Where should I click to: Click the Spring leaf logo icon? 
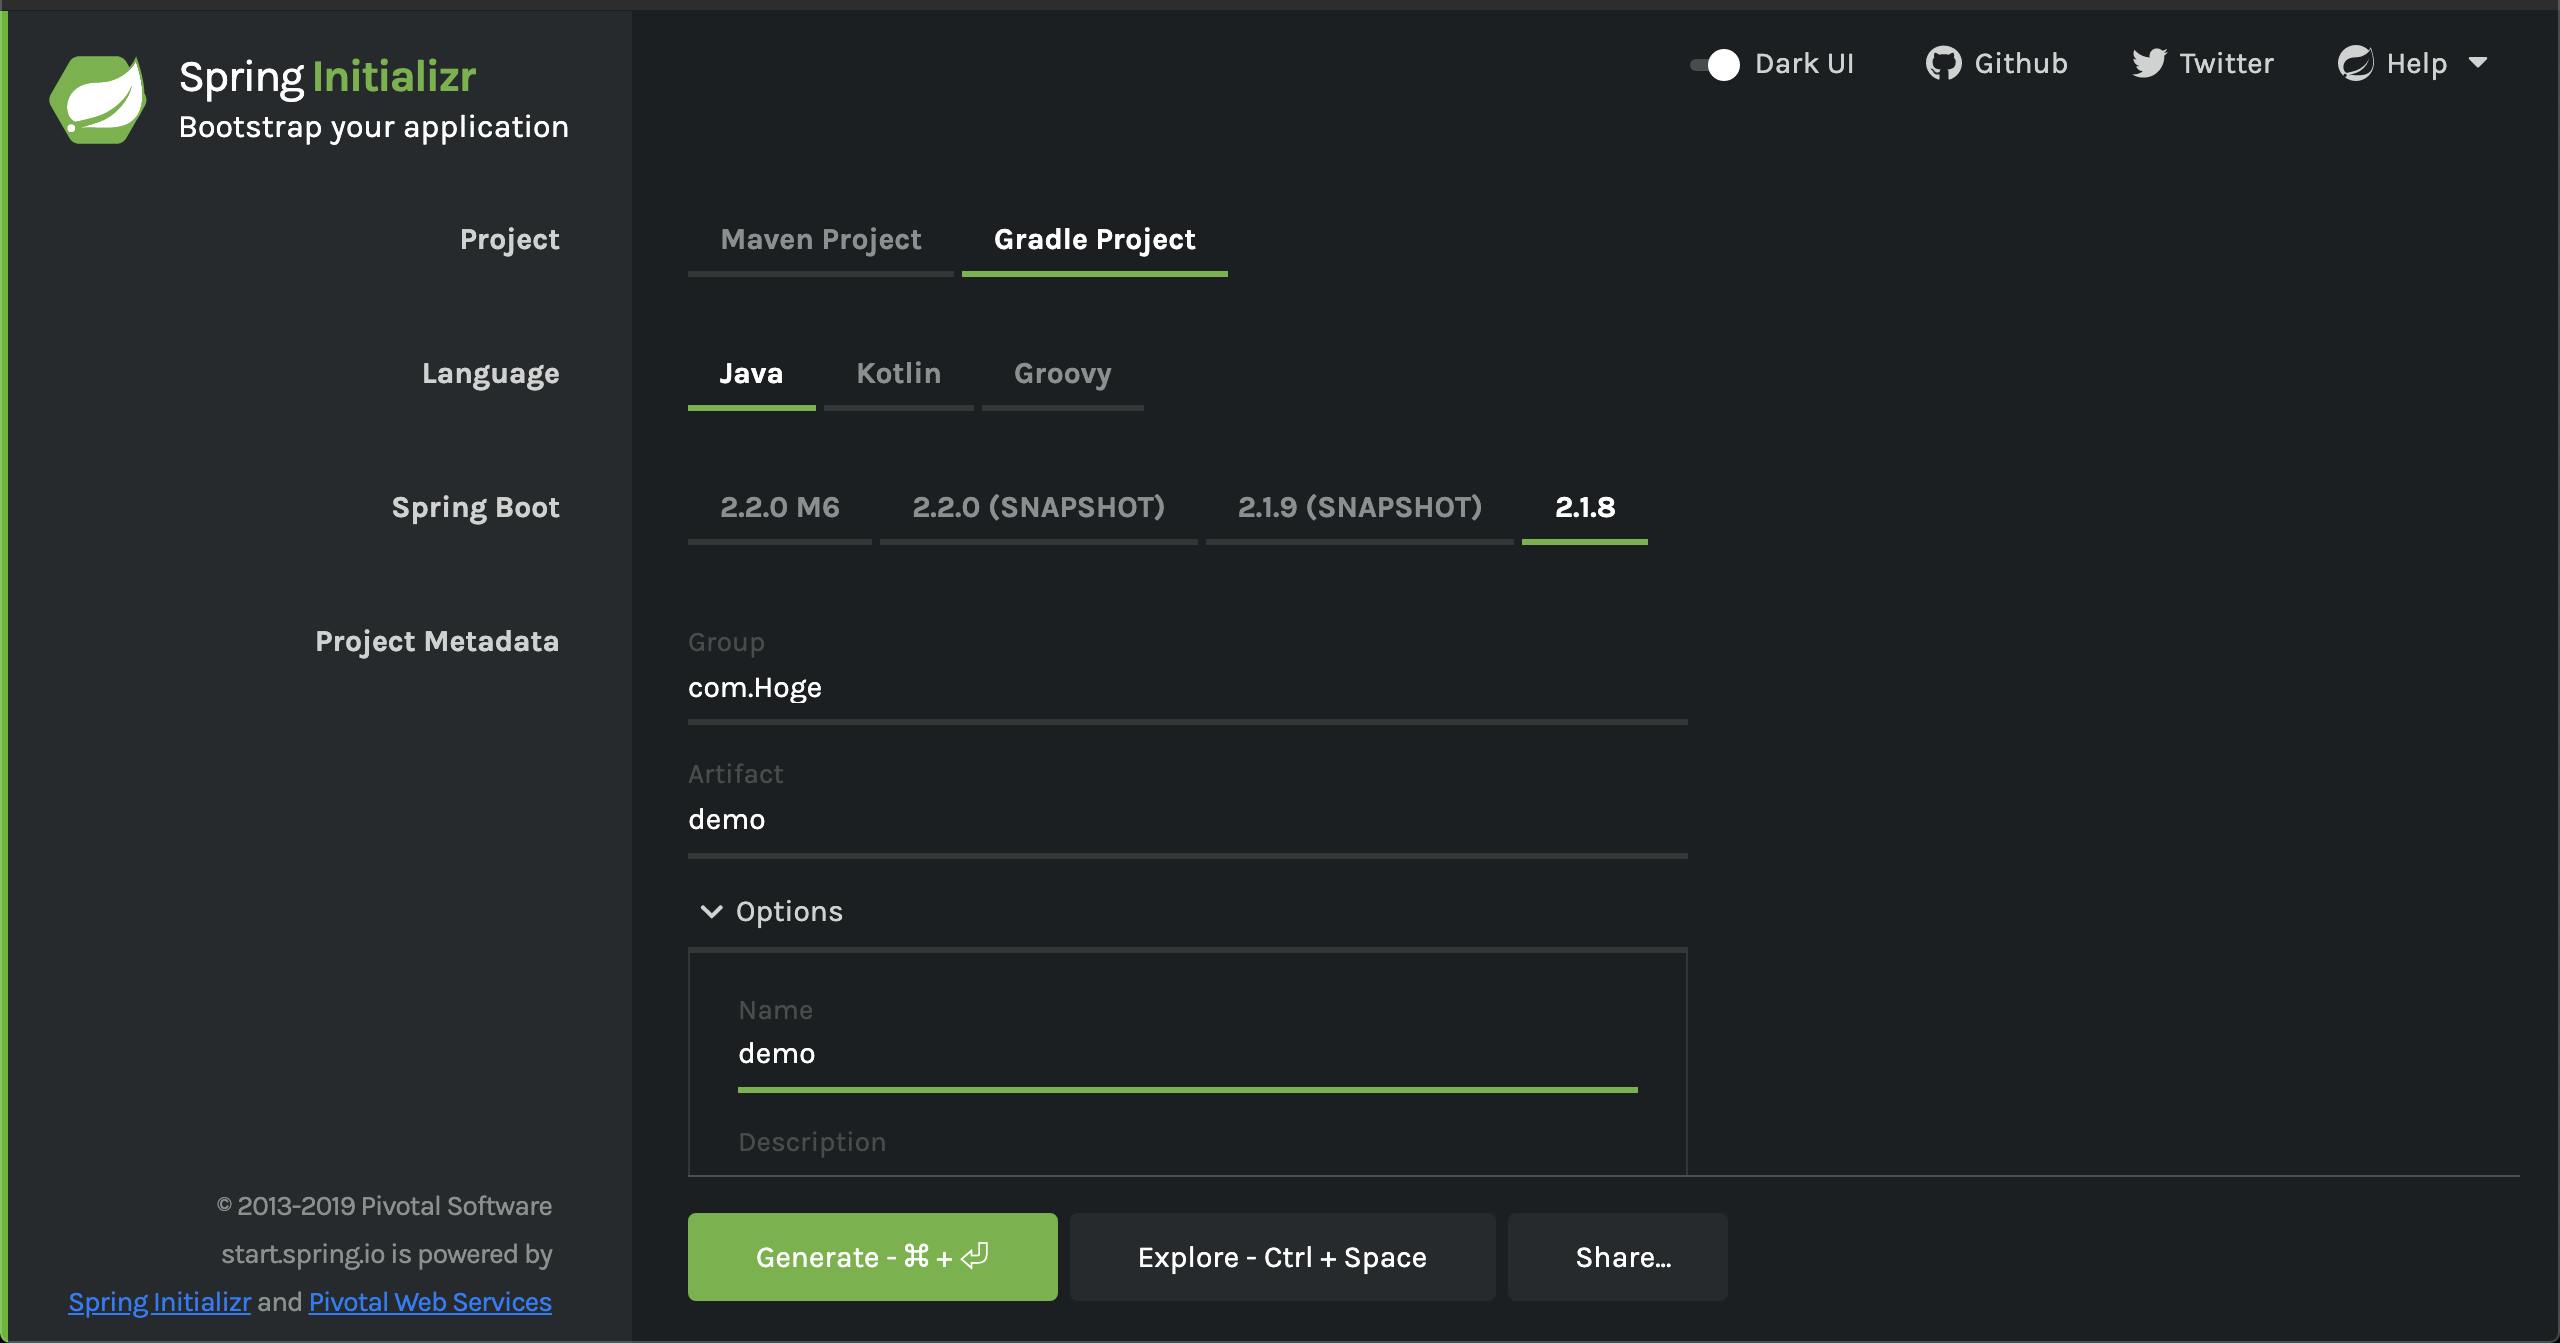pos(98,99)
